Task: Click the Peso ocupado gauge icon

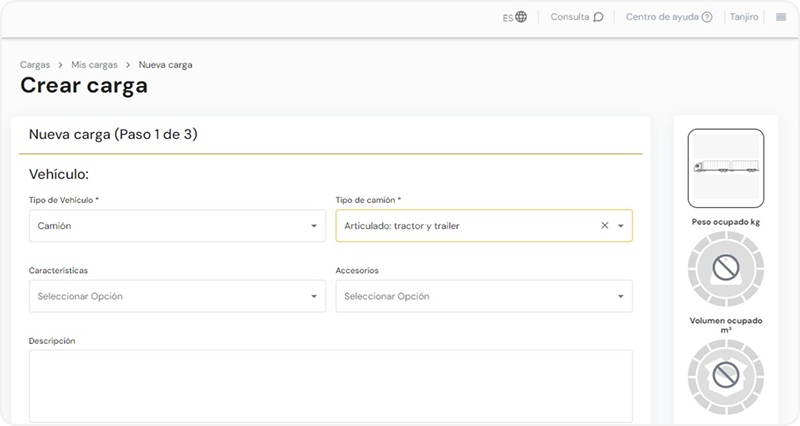Action: [726, 267]
